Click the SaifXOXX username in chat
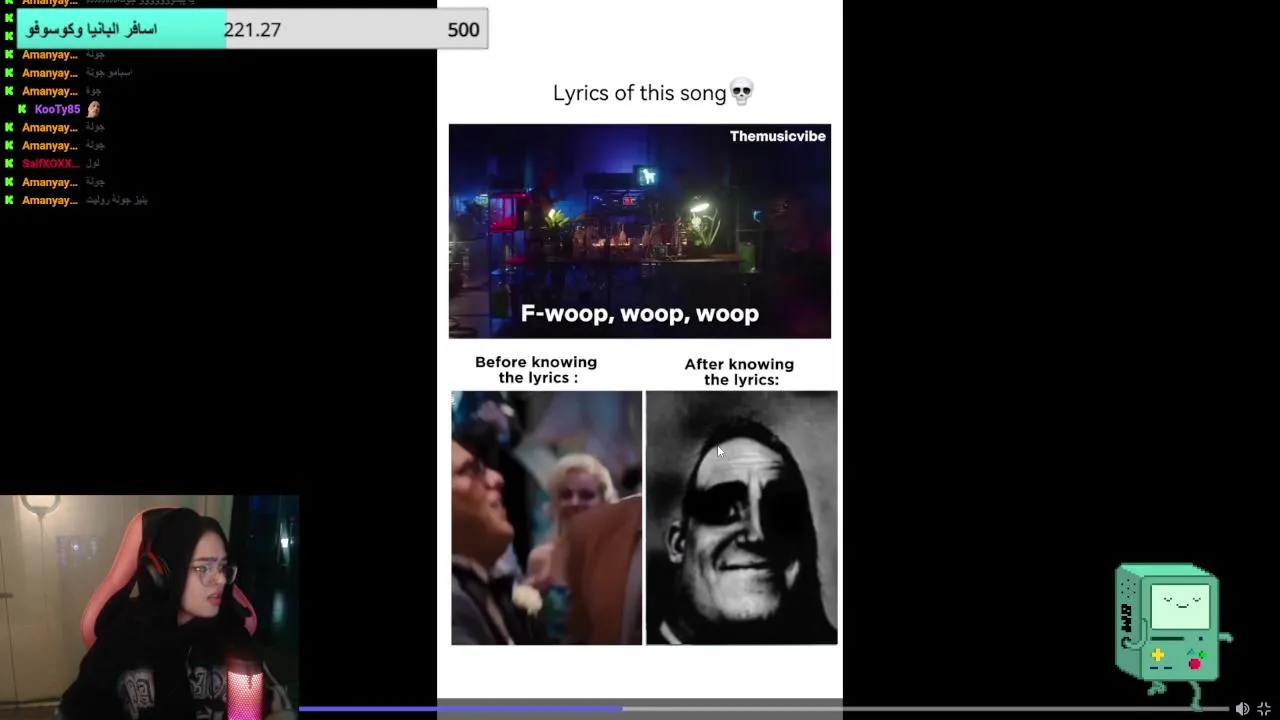Viewport: 1280px width, 720px height. point(51,163)
